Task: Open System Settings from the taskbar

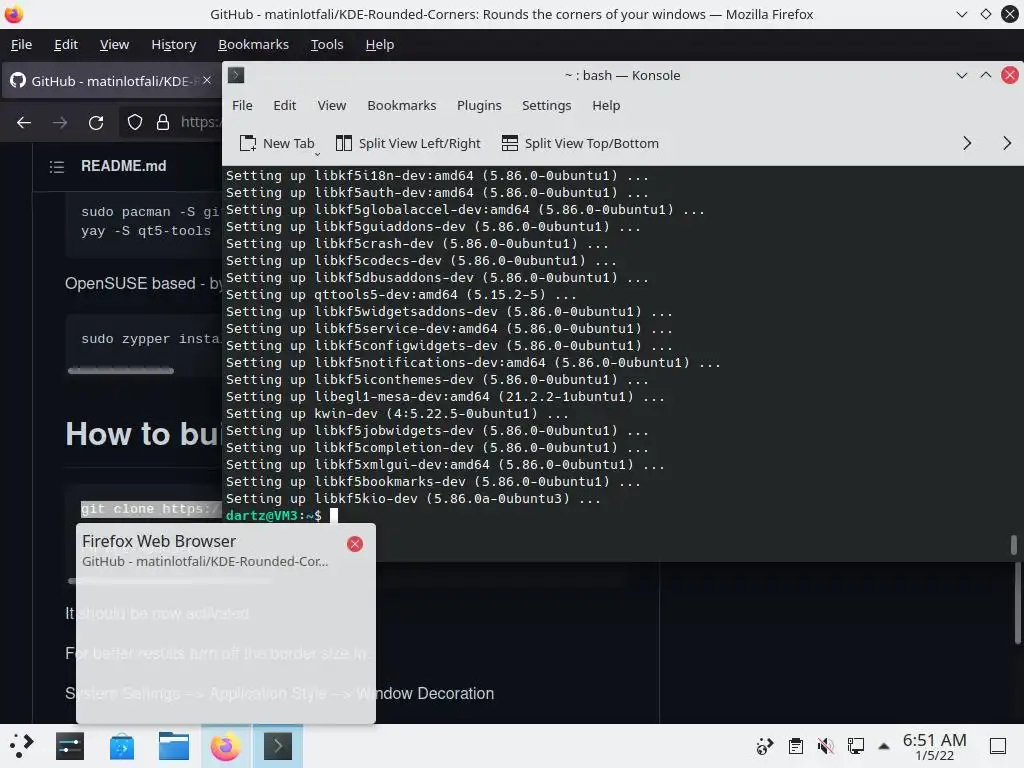Action: click(x=70, y=746)
